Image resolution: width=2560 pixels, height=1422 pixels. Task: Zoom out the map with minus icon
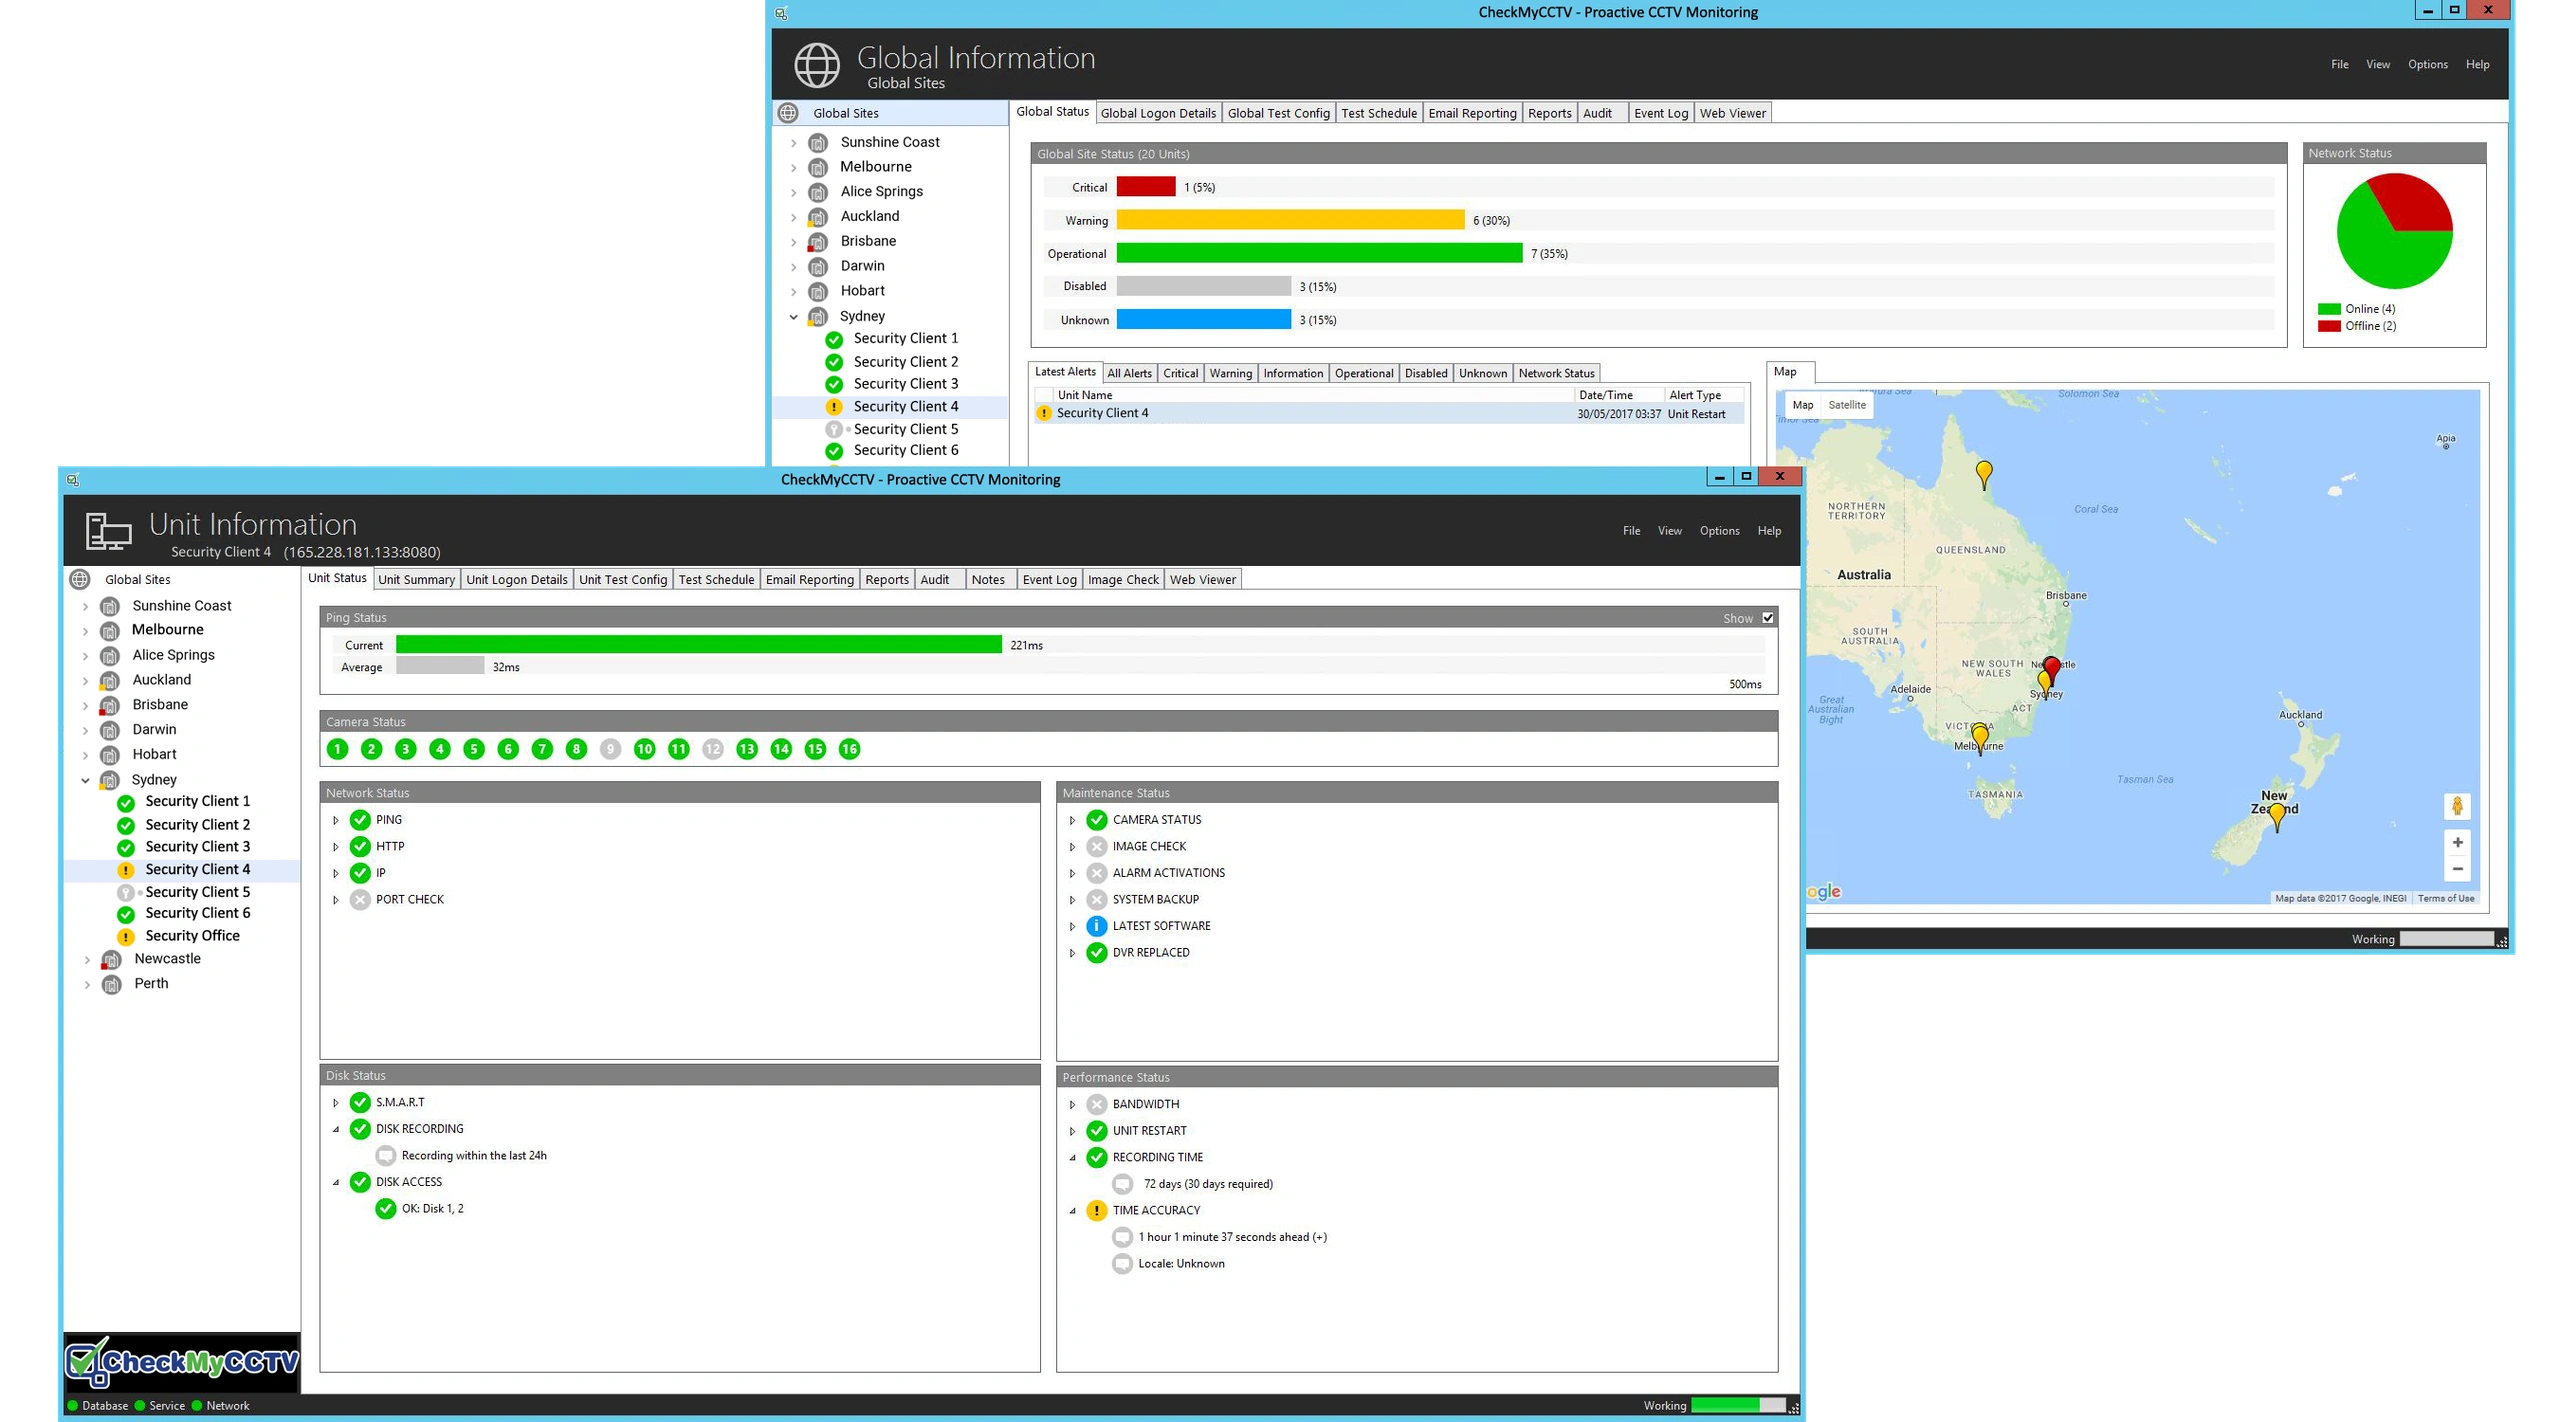tap(2457, 868)
